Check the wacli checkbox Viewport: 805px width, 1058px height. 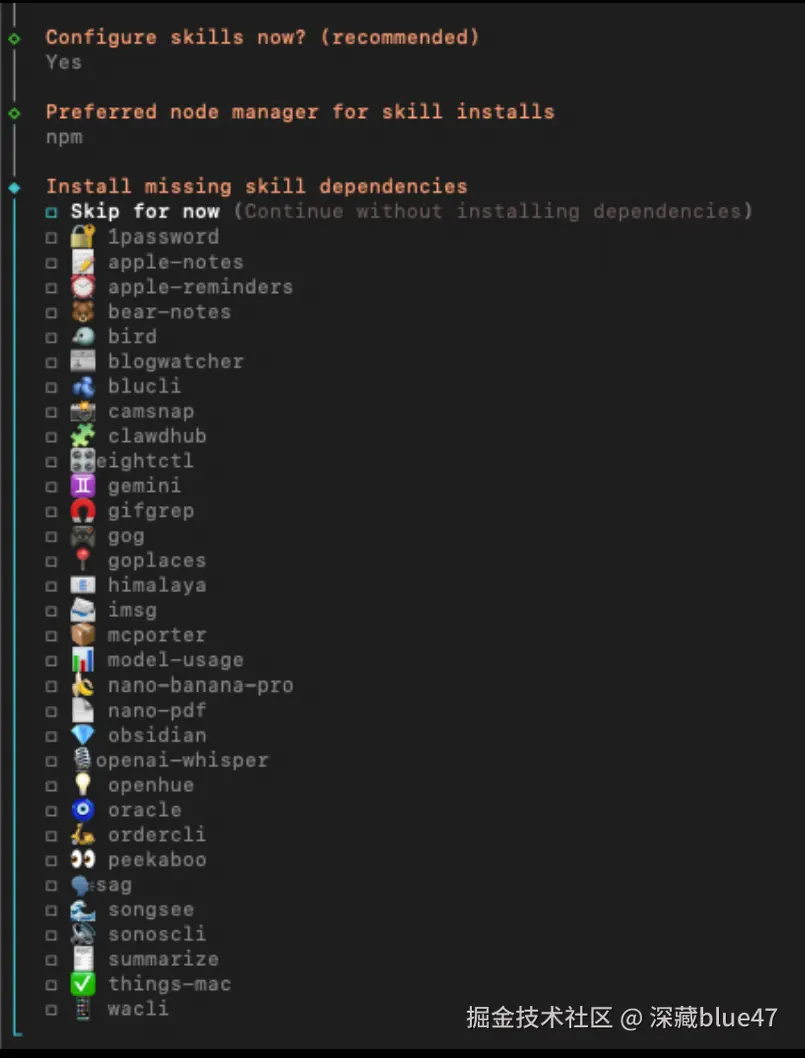click(x=52, y=1009)
